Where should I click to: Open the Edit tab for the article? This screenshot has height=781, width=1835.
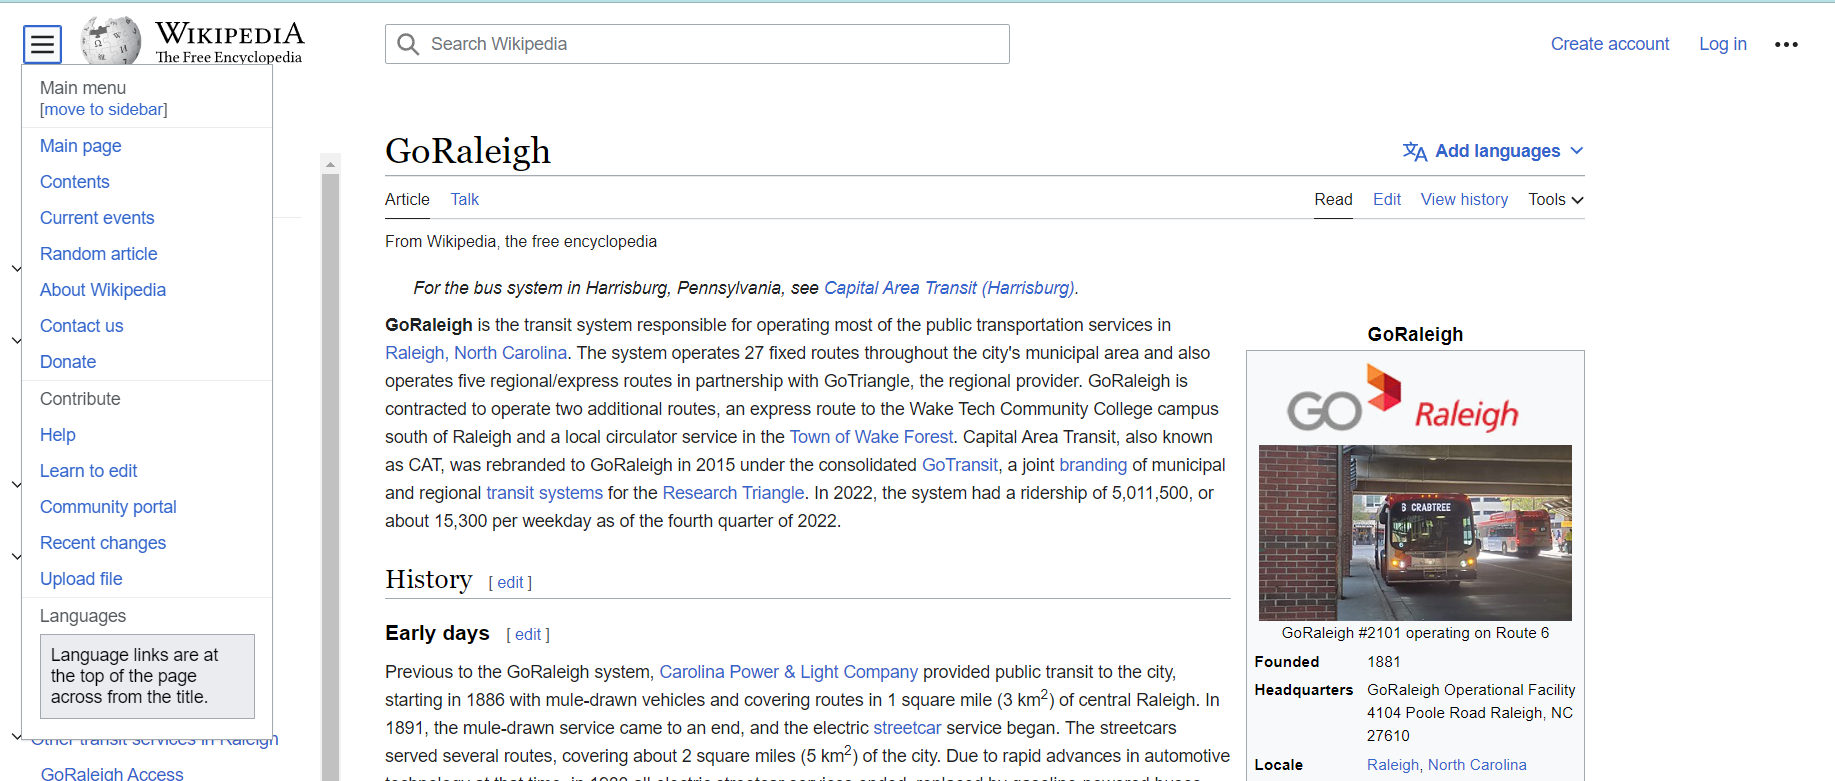click(1386, 200)
